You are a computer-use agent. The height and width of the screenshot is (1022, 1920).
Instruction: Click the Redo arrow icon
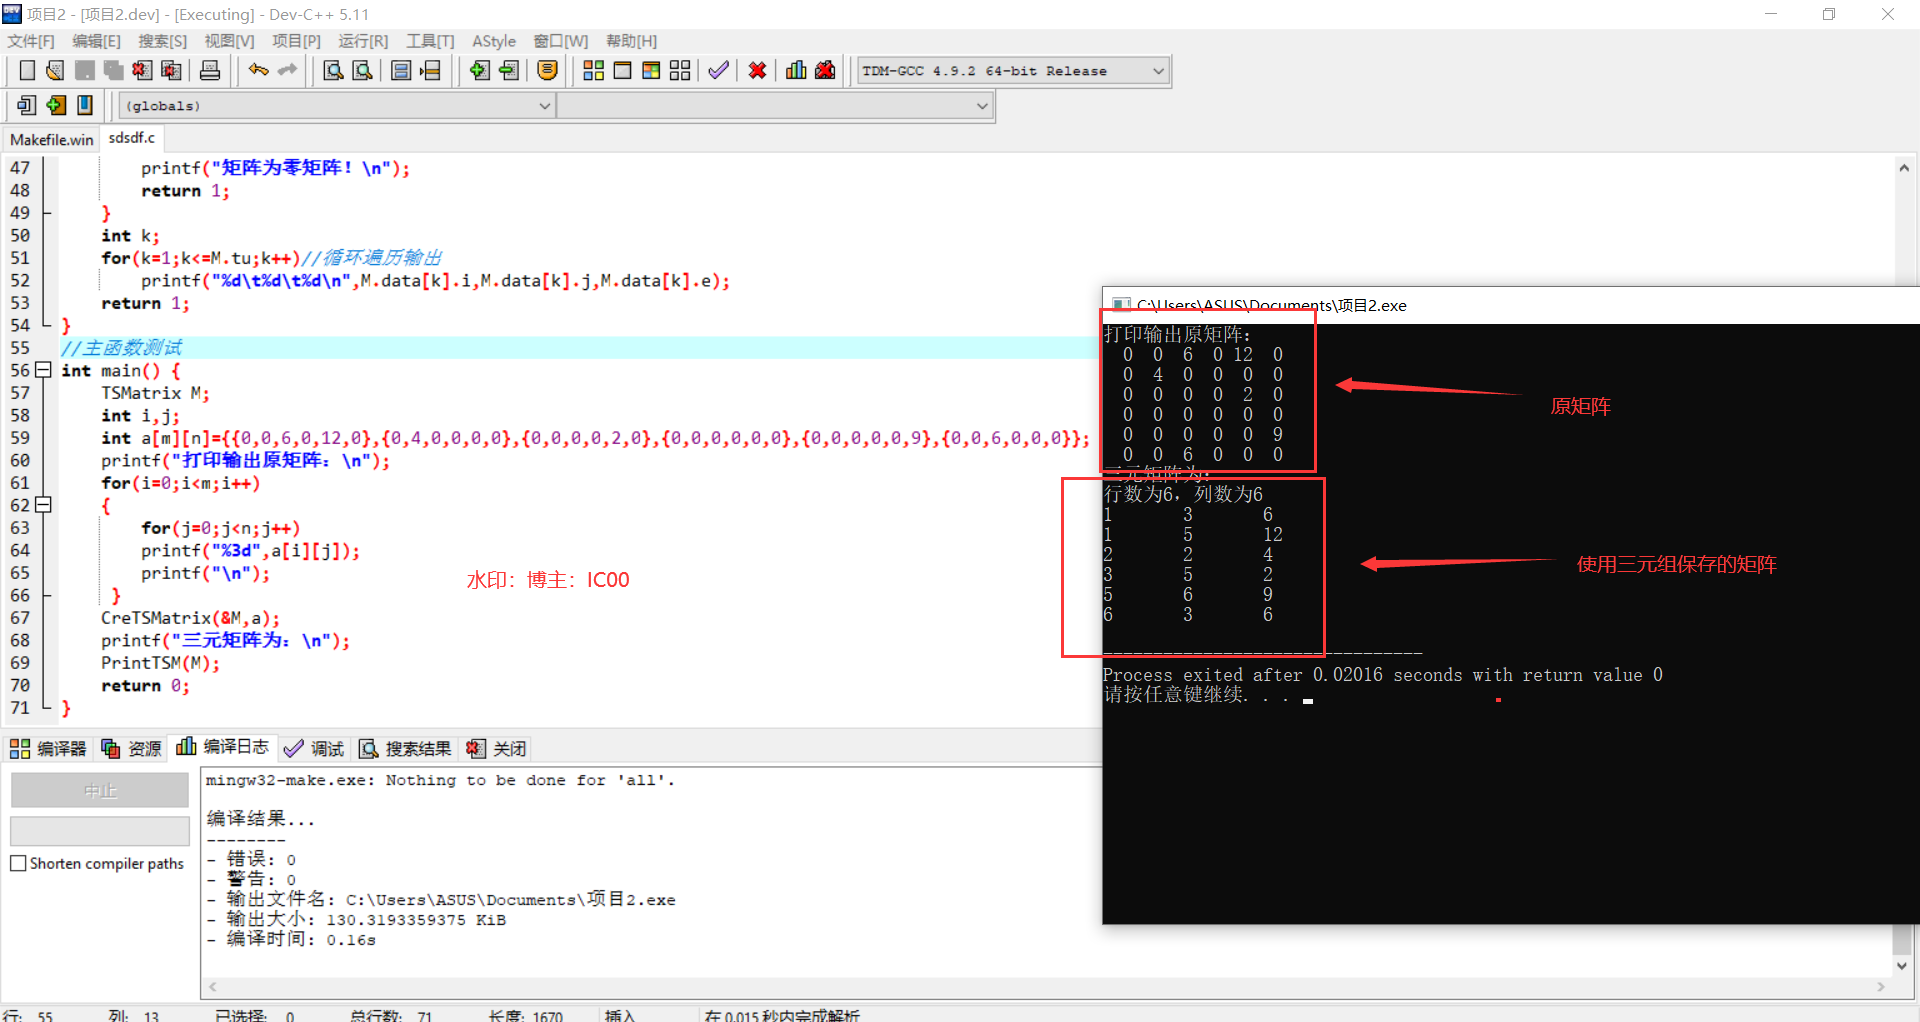coord(288,70)
